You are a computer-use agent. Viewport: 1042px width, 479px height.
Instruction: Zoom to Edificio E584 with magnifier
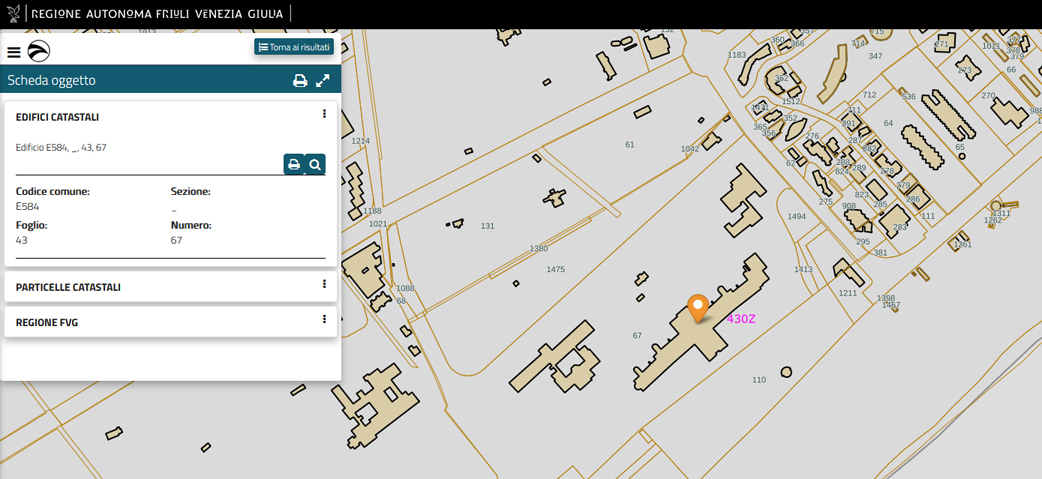(x=315, y=164)
